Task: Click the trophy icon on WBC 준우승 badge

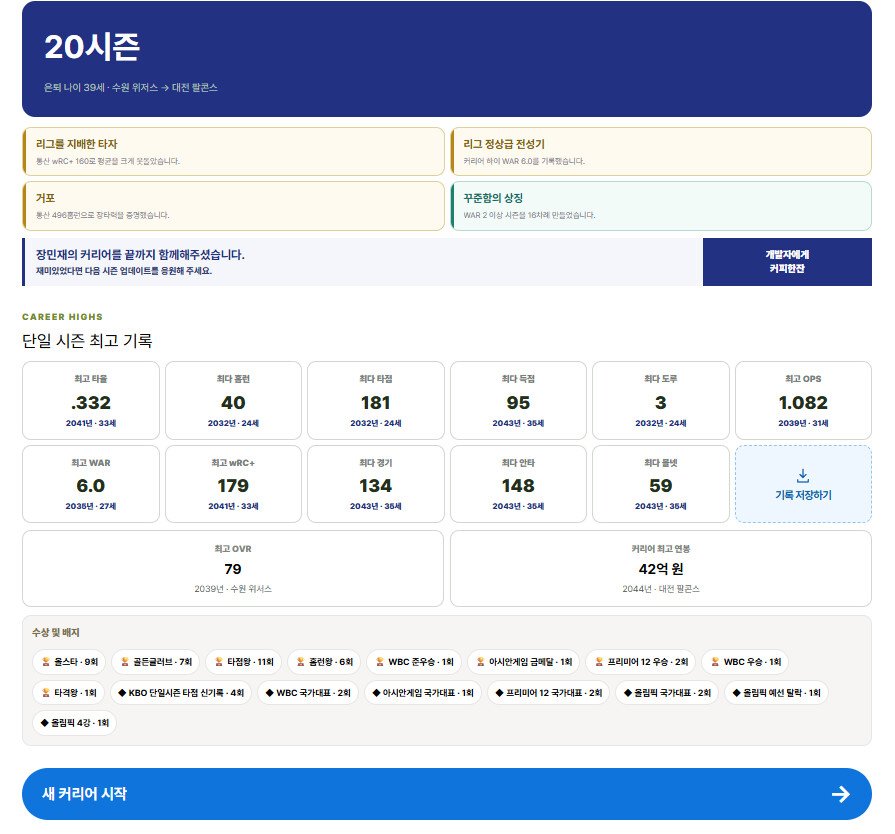Action: point(380,662)
